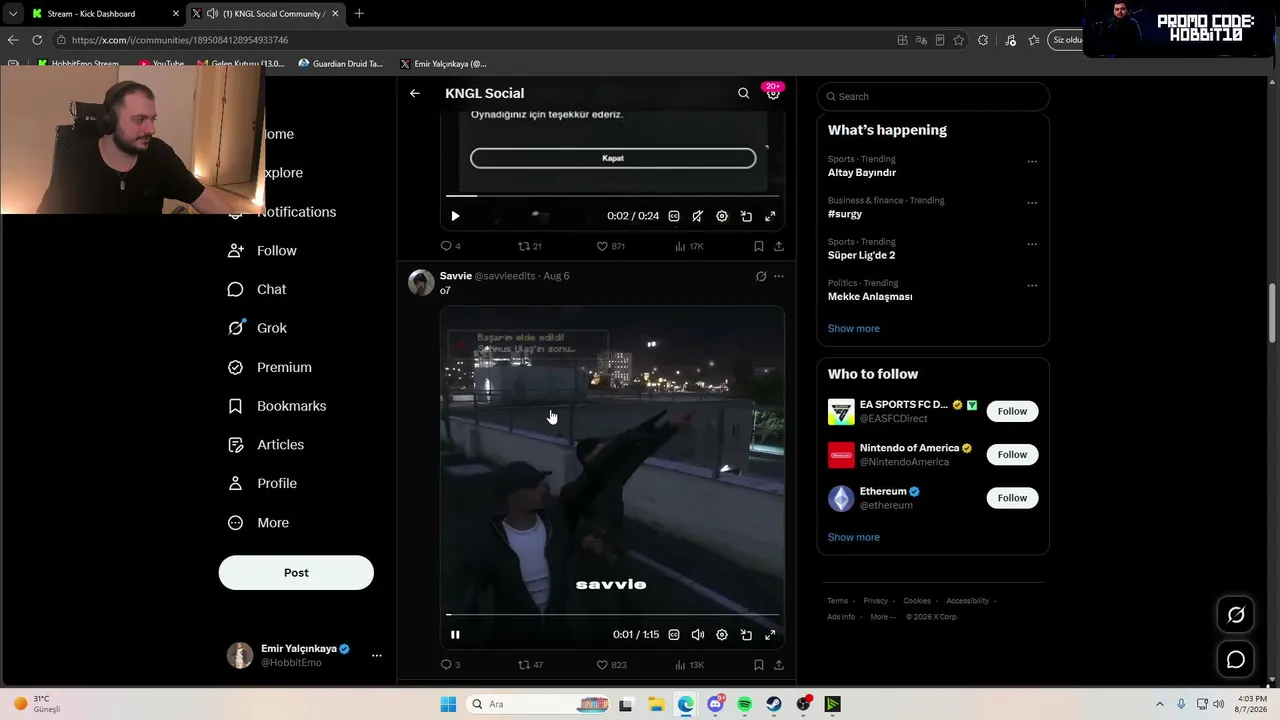This screenshot has width=1280, height=720.
Task: Open Chat in the left navigation
Action: (257, 290)
